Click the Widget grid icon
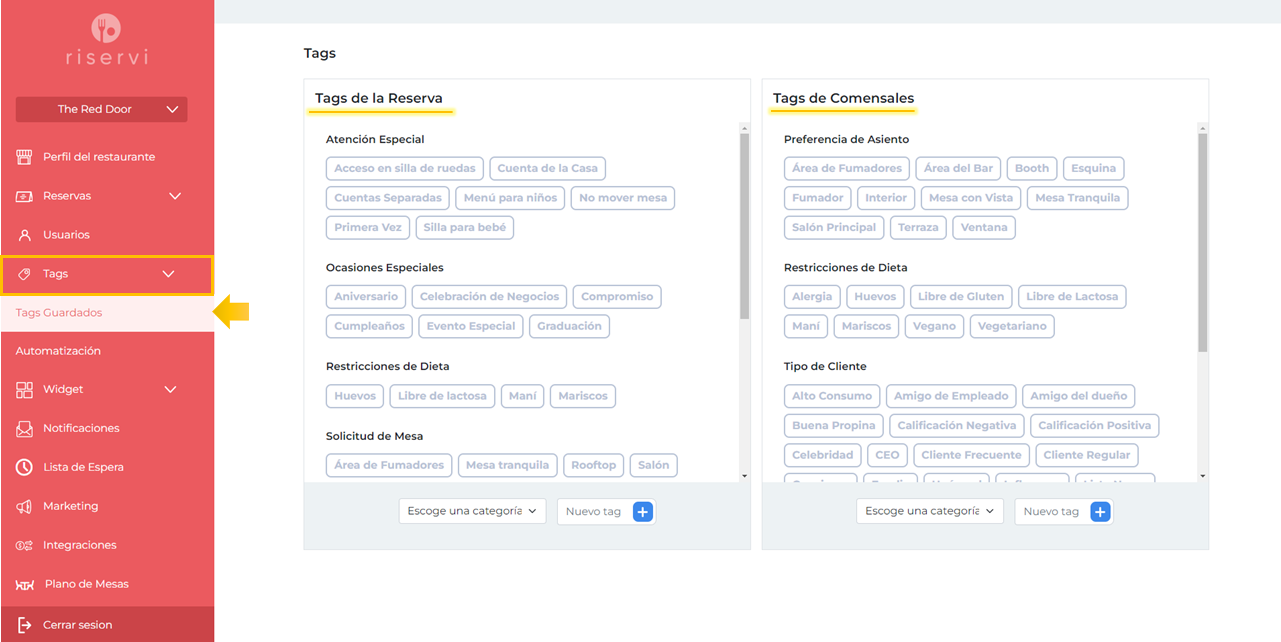This screenshot has width=1281, height=642. 25,390
